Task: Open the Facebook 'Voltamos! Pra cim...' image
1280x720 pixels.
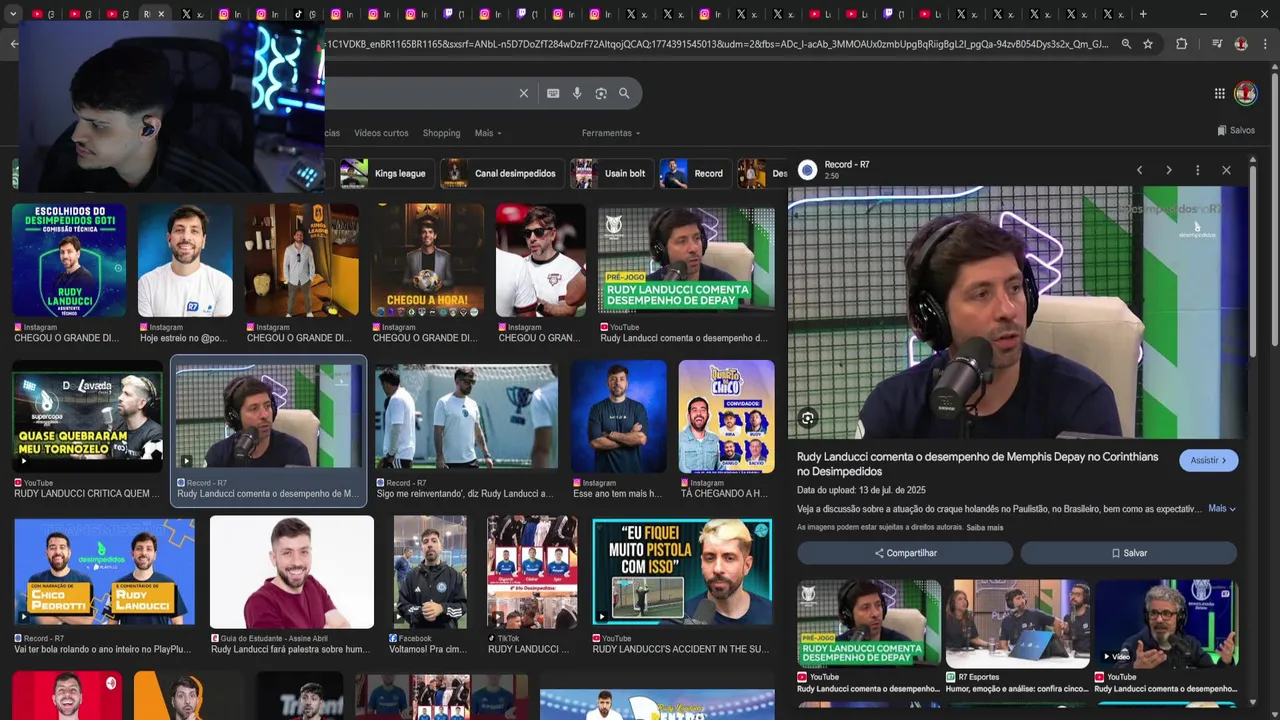Action: click(430, 572)
